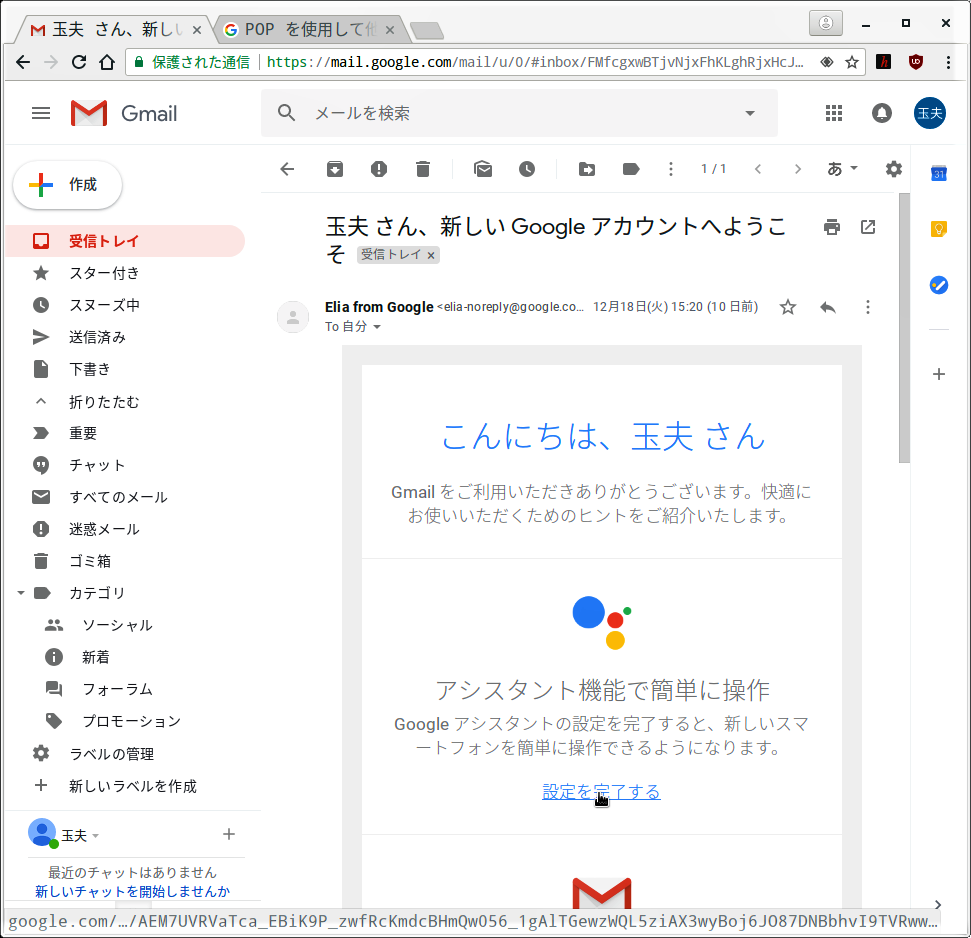Snooze email using clock icon in toolbar
The height and width of the screenshot is (938, 971).
point(527,169)
